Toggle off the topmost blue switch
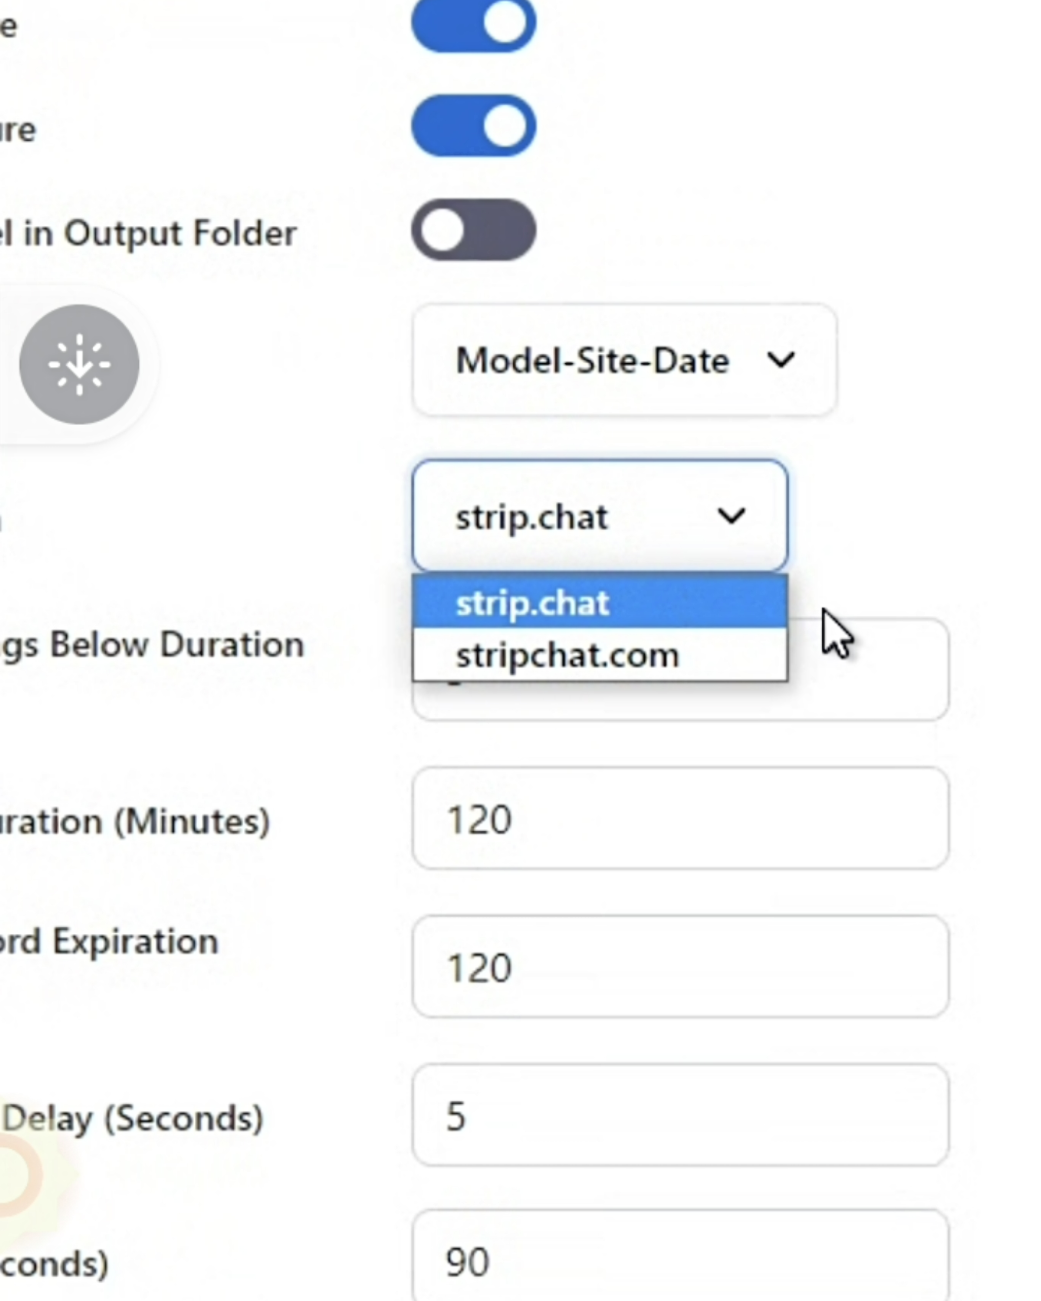Screen dimensions: 1041x1301 474,22
